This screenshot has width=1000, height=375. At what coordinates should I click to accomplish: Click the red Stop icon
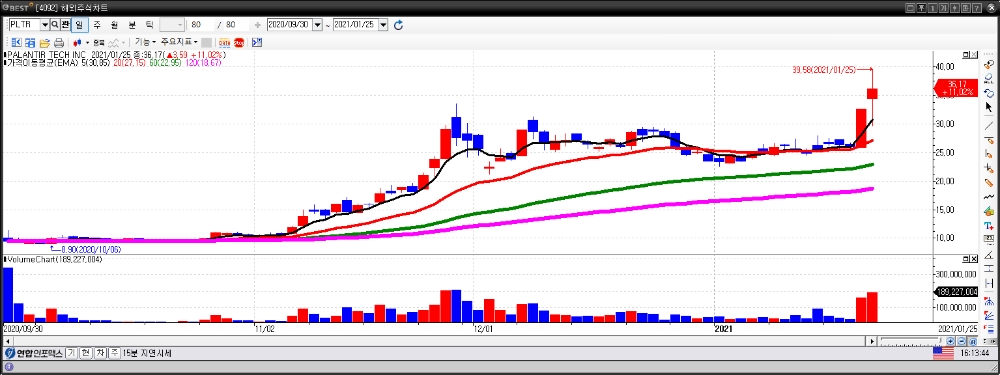coord(239,43)
